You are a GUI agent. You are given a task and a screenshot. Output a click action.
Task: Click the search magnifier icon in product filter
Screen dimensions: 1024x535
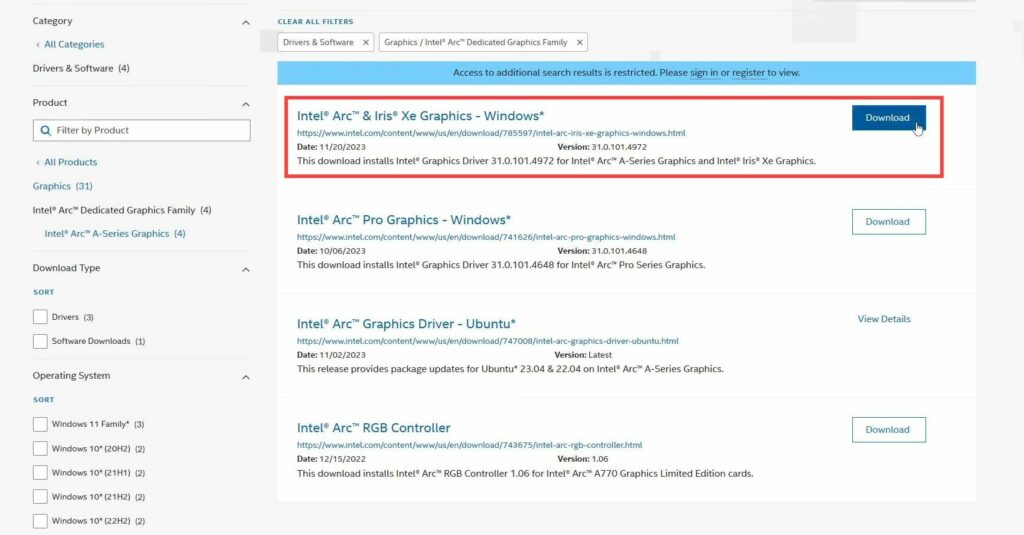point(45,131)
